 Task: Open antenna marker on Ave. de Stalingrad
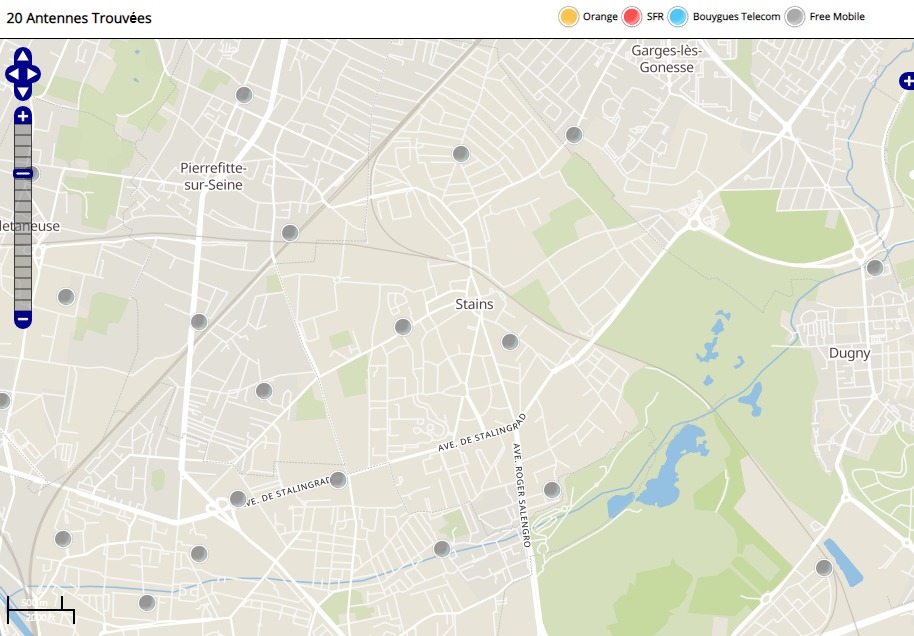pos(338,480)
